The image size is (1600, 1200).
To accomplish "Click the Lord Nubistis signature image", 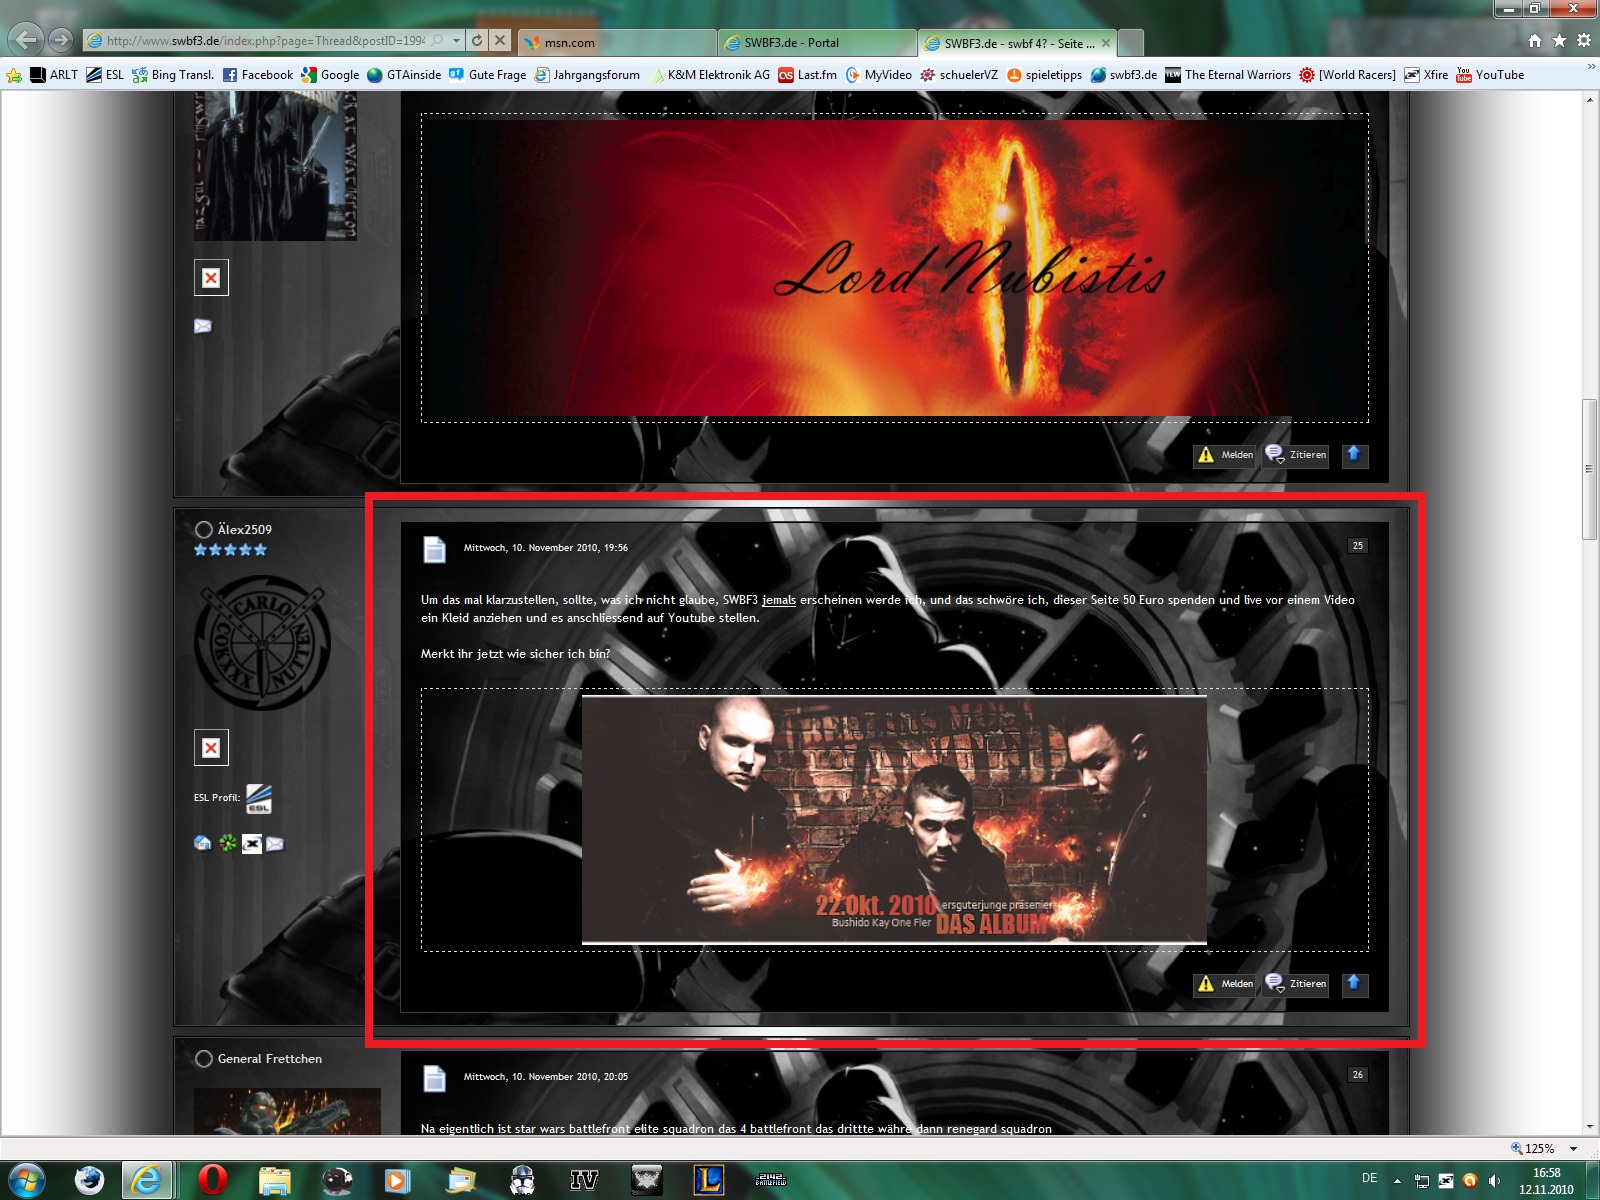I will pyautogui.click(x=895, y=268).
